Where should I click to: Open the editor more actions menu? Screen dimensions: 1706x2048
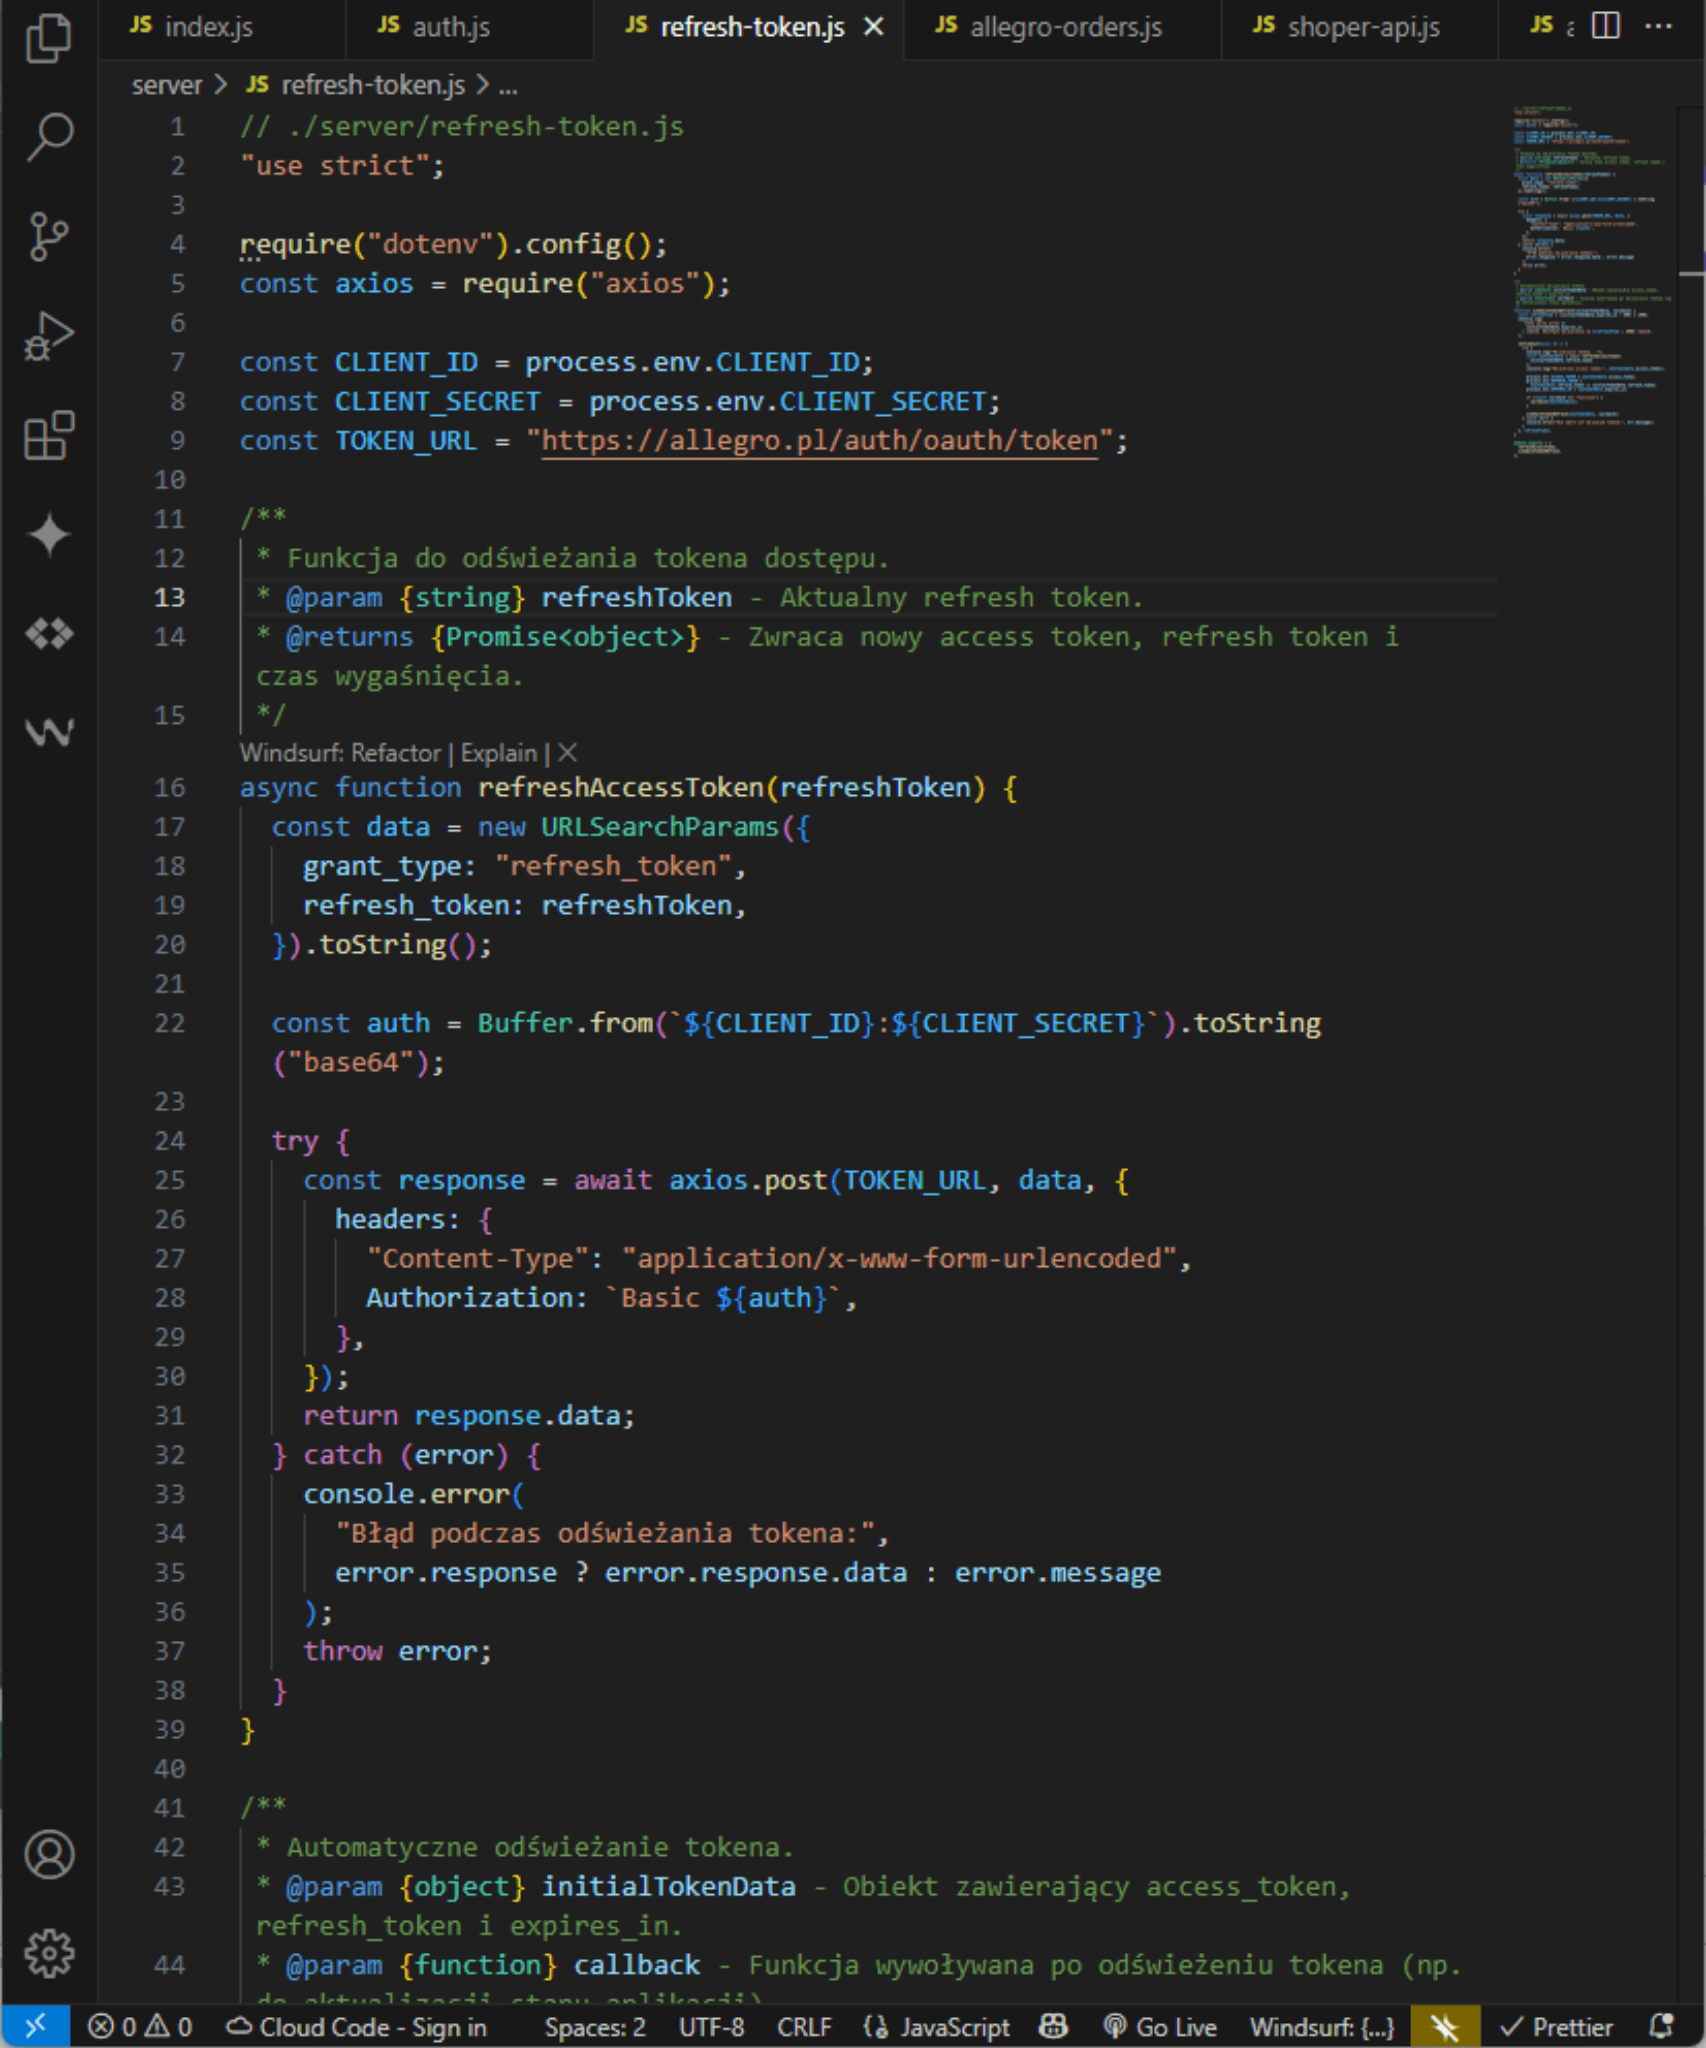(1659, 26)
